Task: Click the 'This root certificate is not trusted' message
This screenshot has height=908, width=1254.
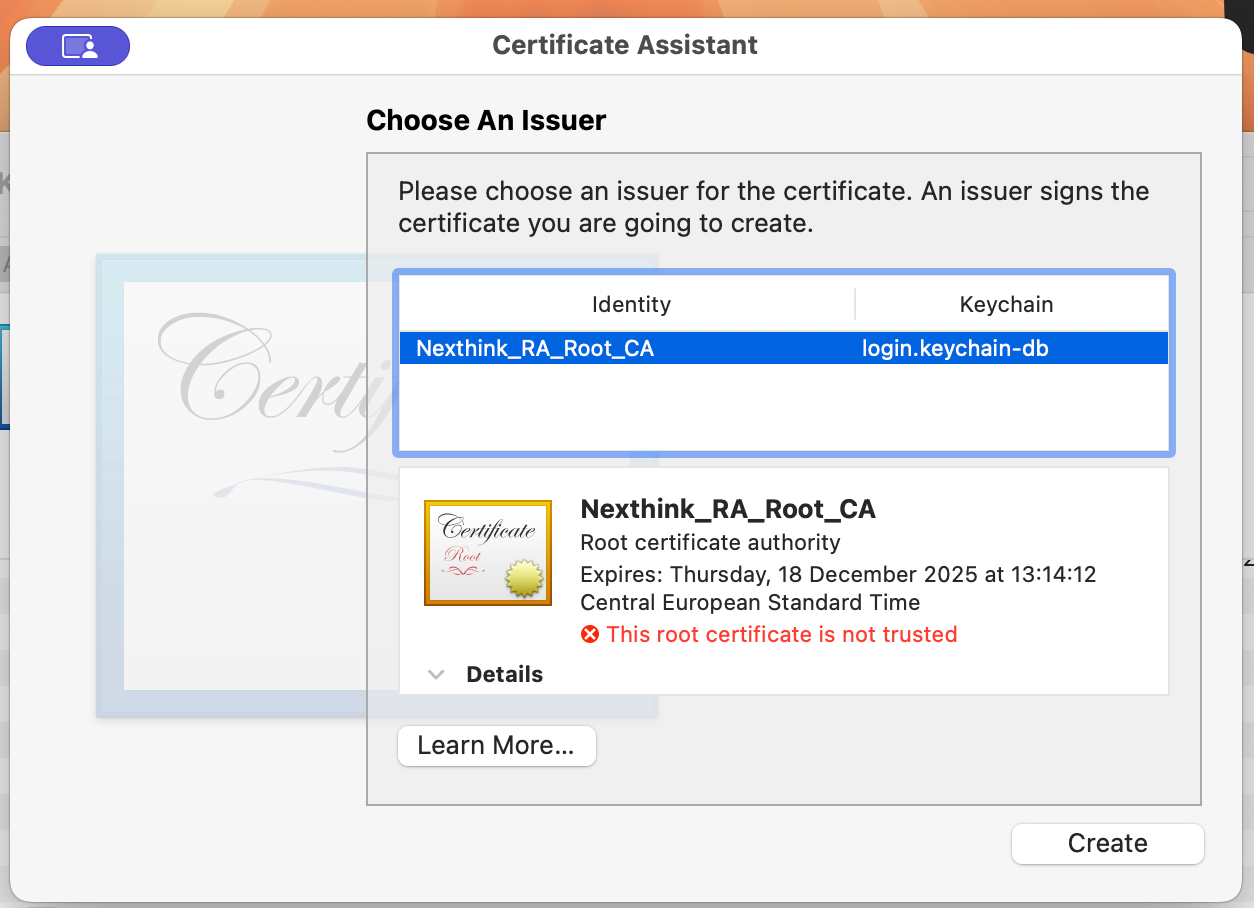Action: tap(781, 634)
